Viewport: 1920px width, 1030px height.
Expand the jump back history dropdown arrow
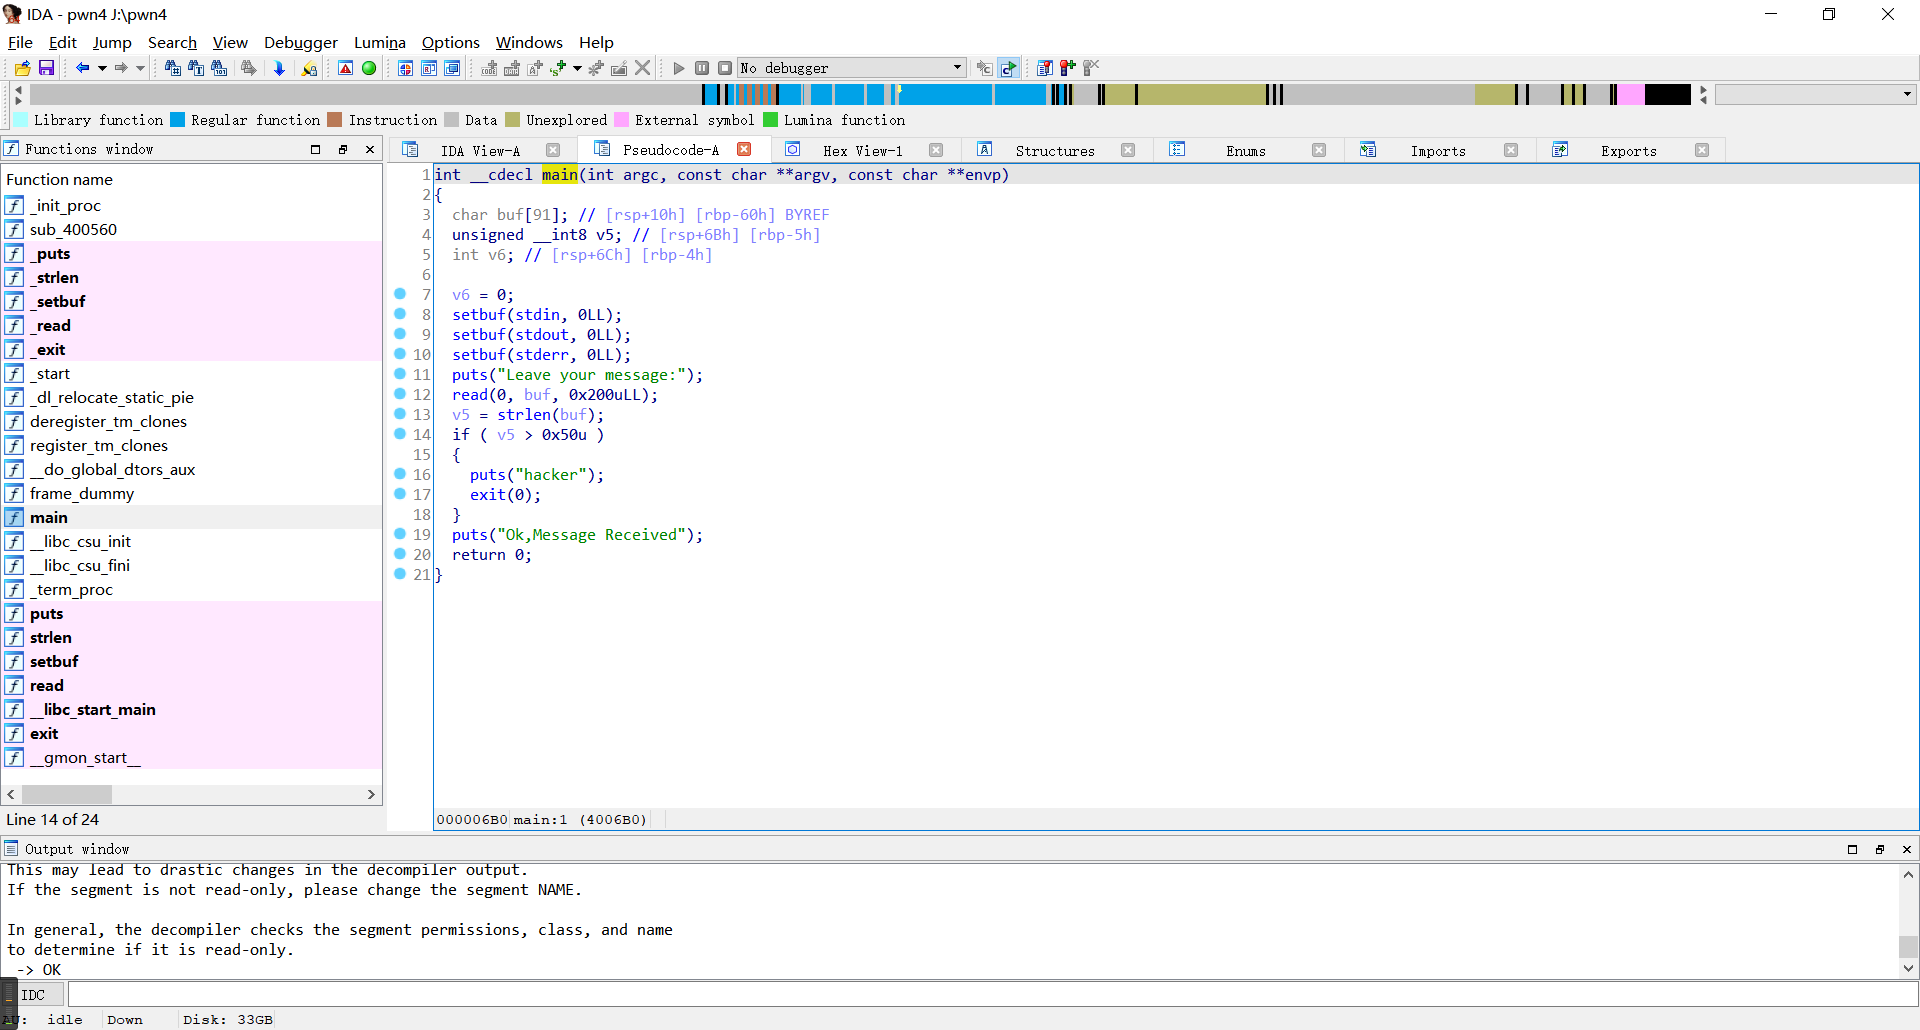tap(102, 68)
